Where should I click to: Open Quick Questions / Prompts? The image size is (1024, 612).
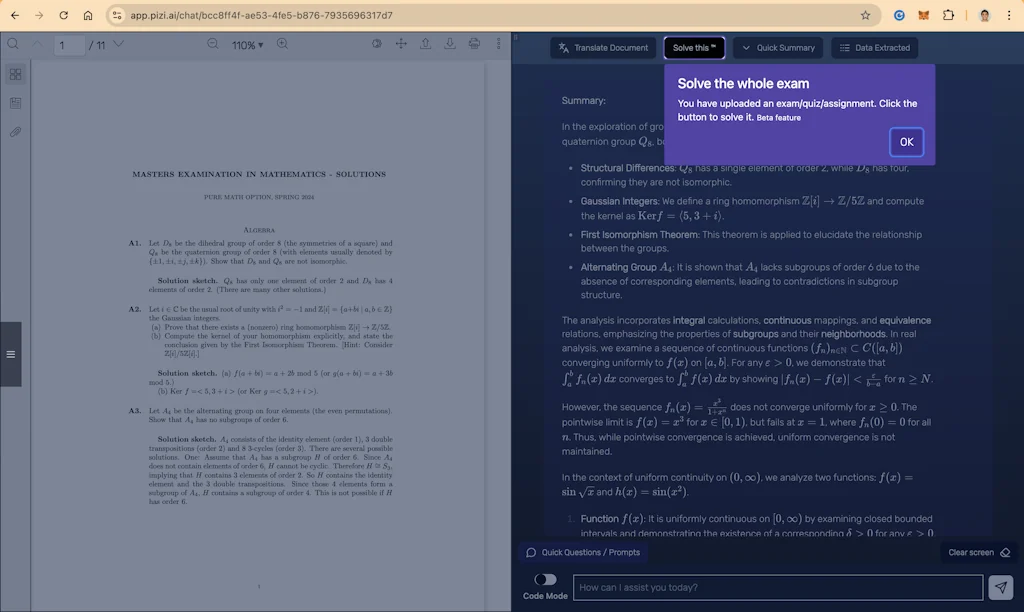point(583,552)
